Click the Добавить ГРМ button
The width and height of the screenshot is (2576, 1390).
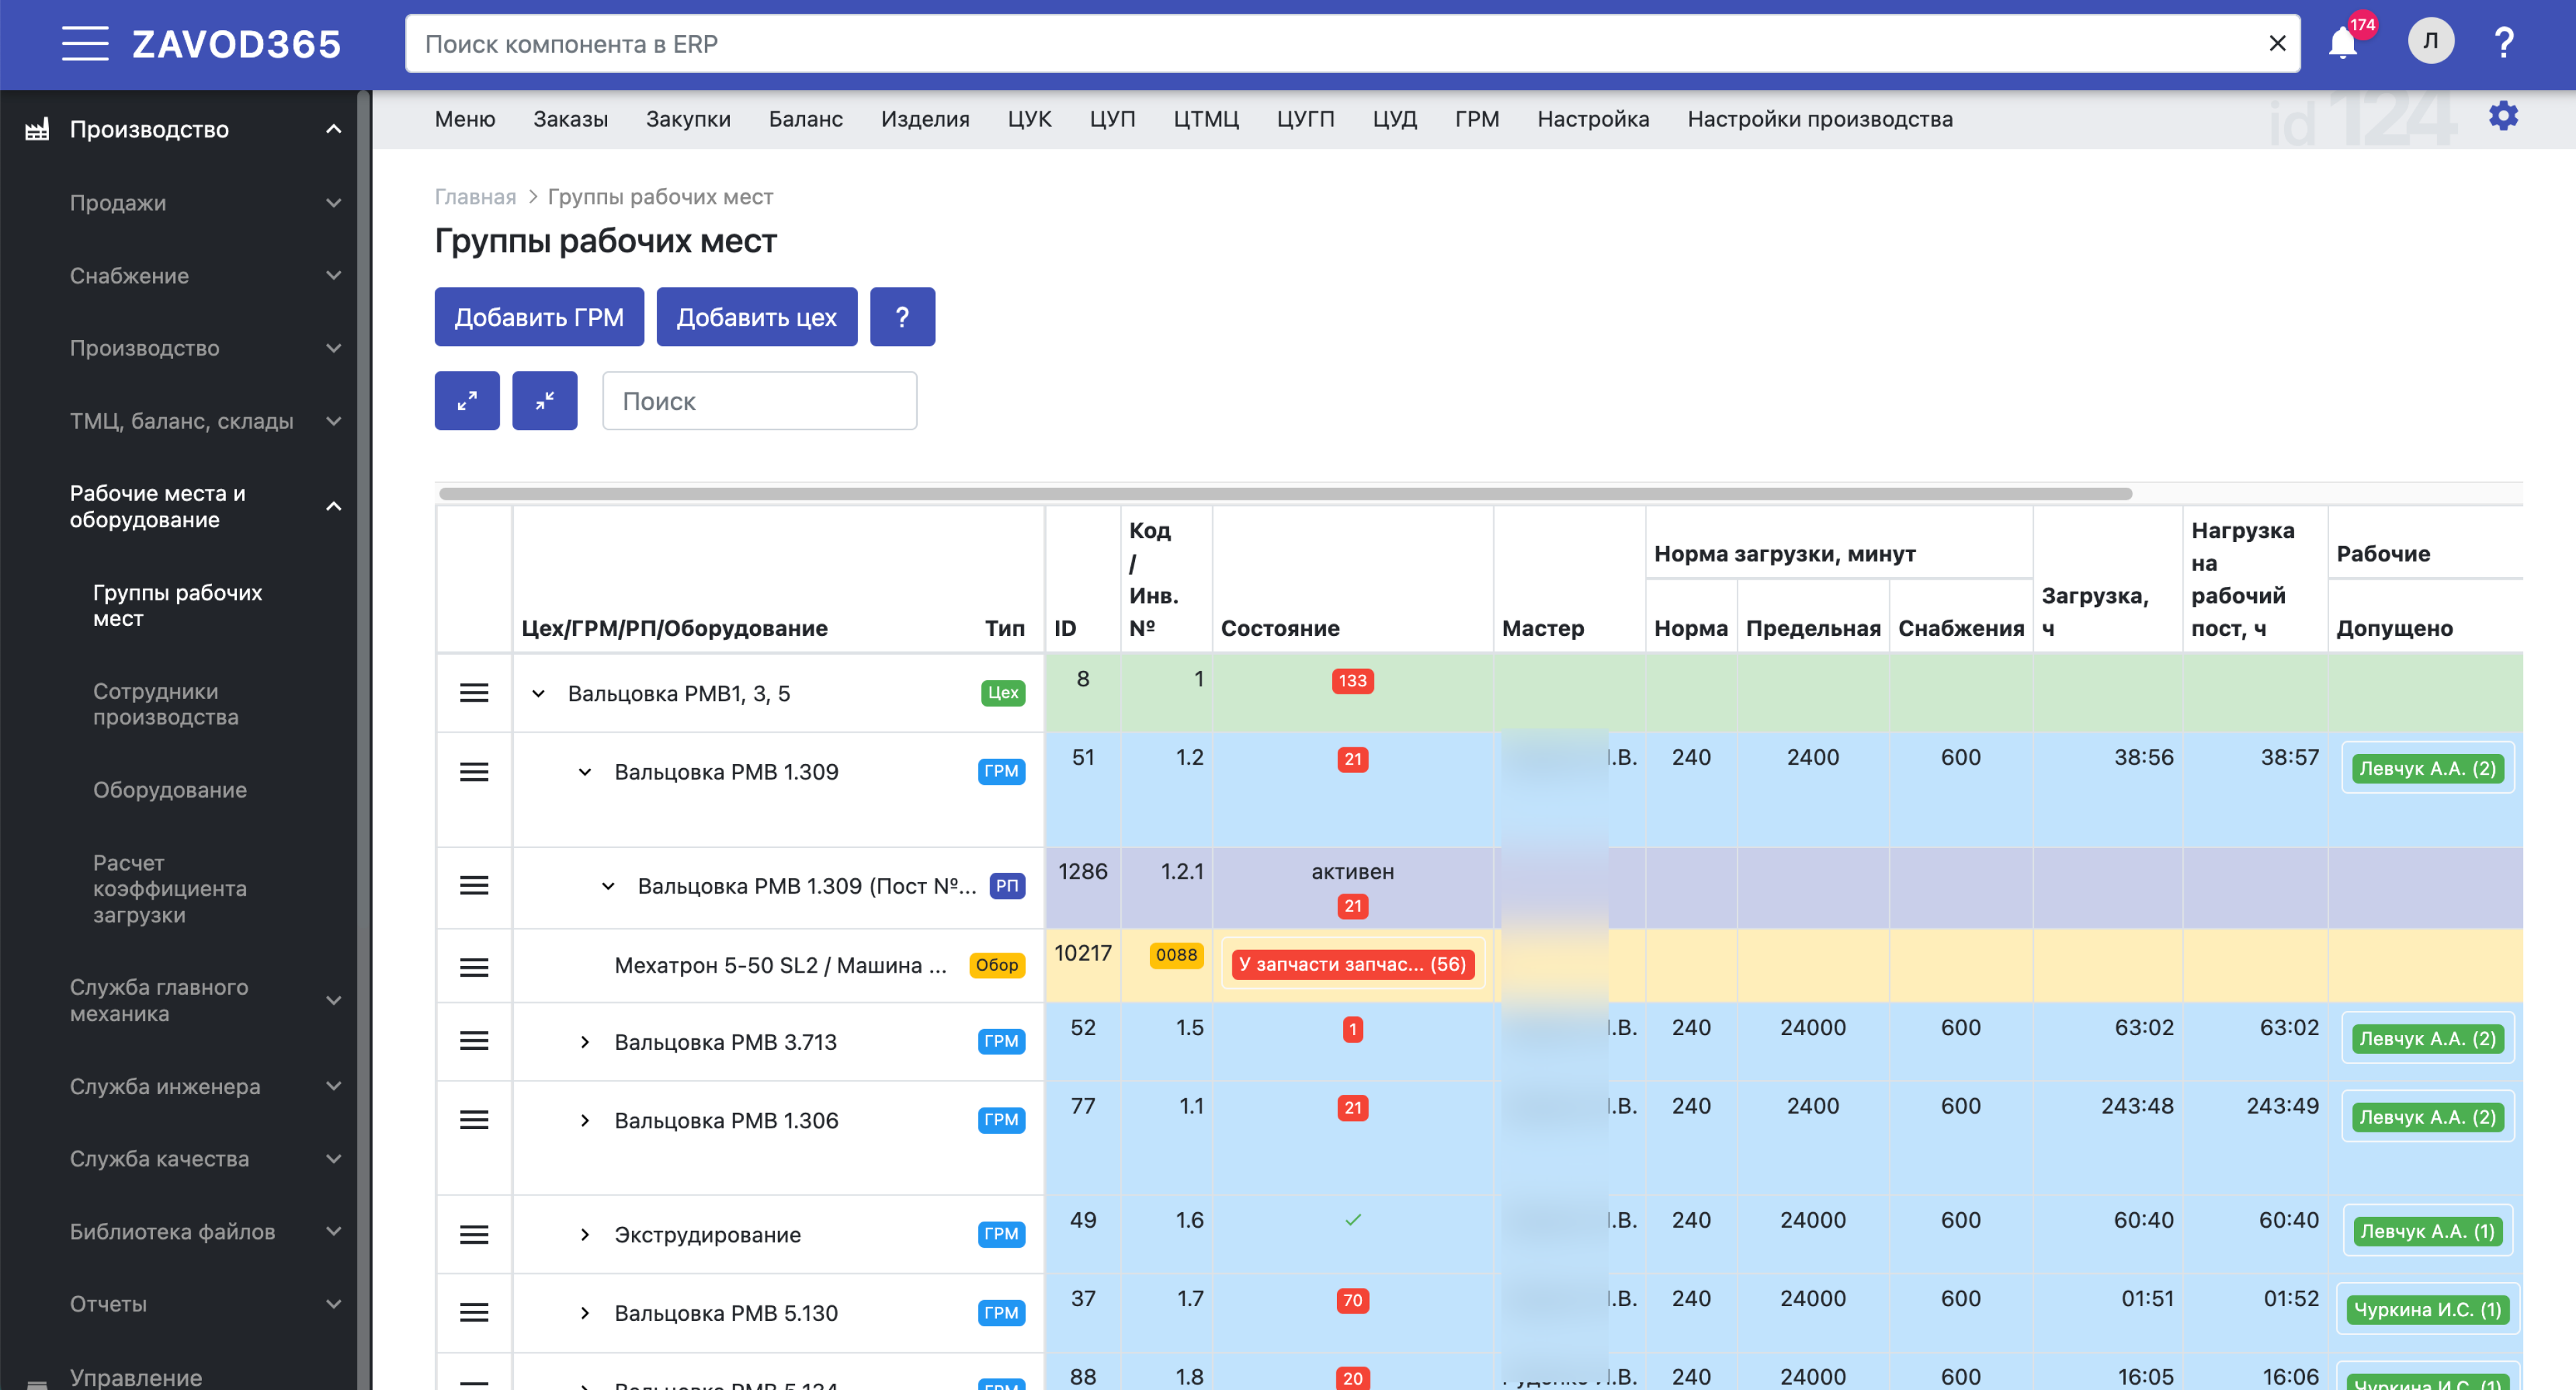(x=538, y=317)
